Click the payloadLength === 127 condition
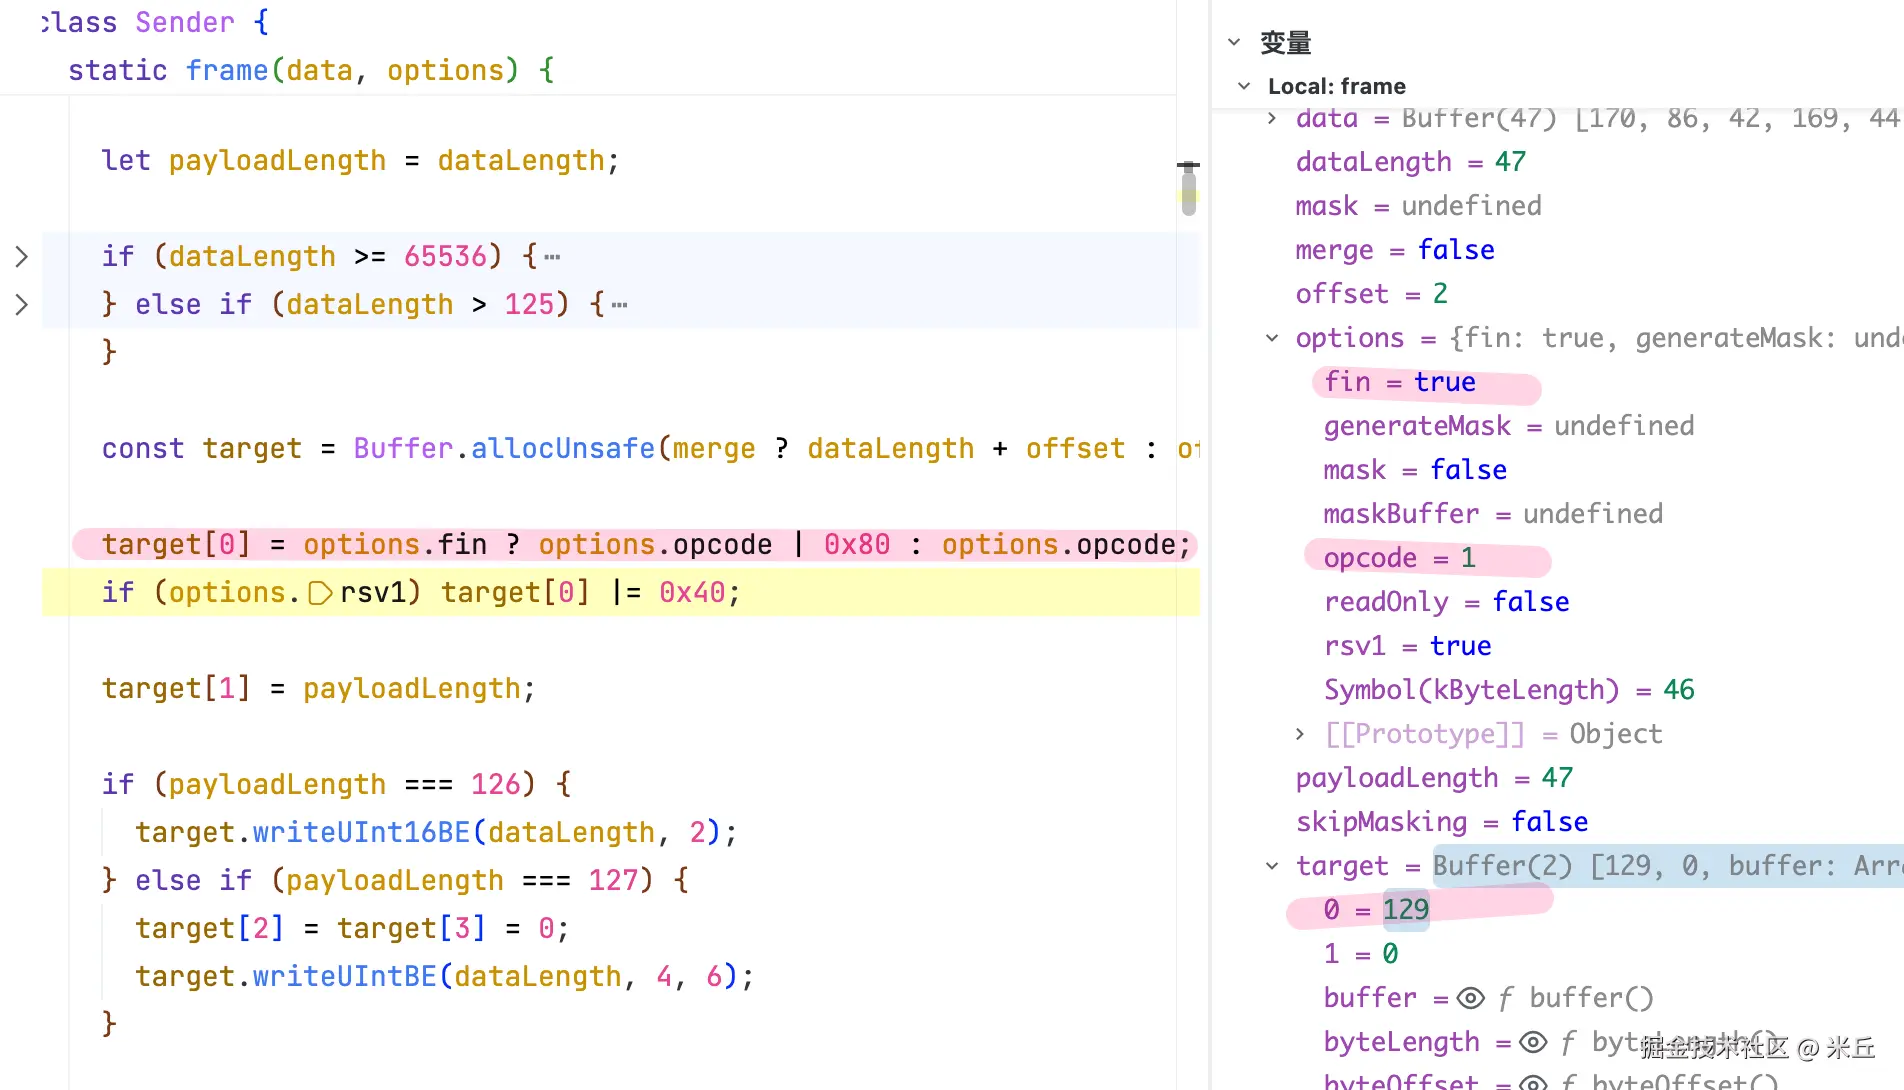The width and height of the screenshot is (1904, 1090). (x=462, y=880)
